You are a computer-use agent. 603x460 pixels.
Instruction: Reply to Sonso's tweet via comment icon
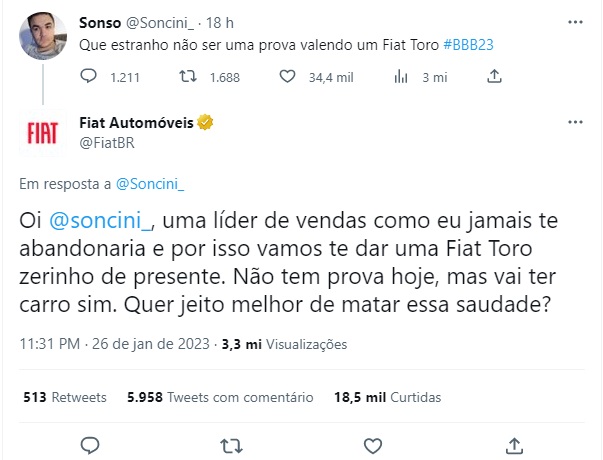click(89, 76)
